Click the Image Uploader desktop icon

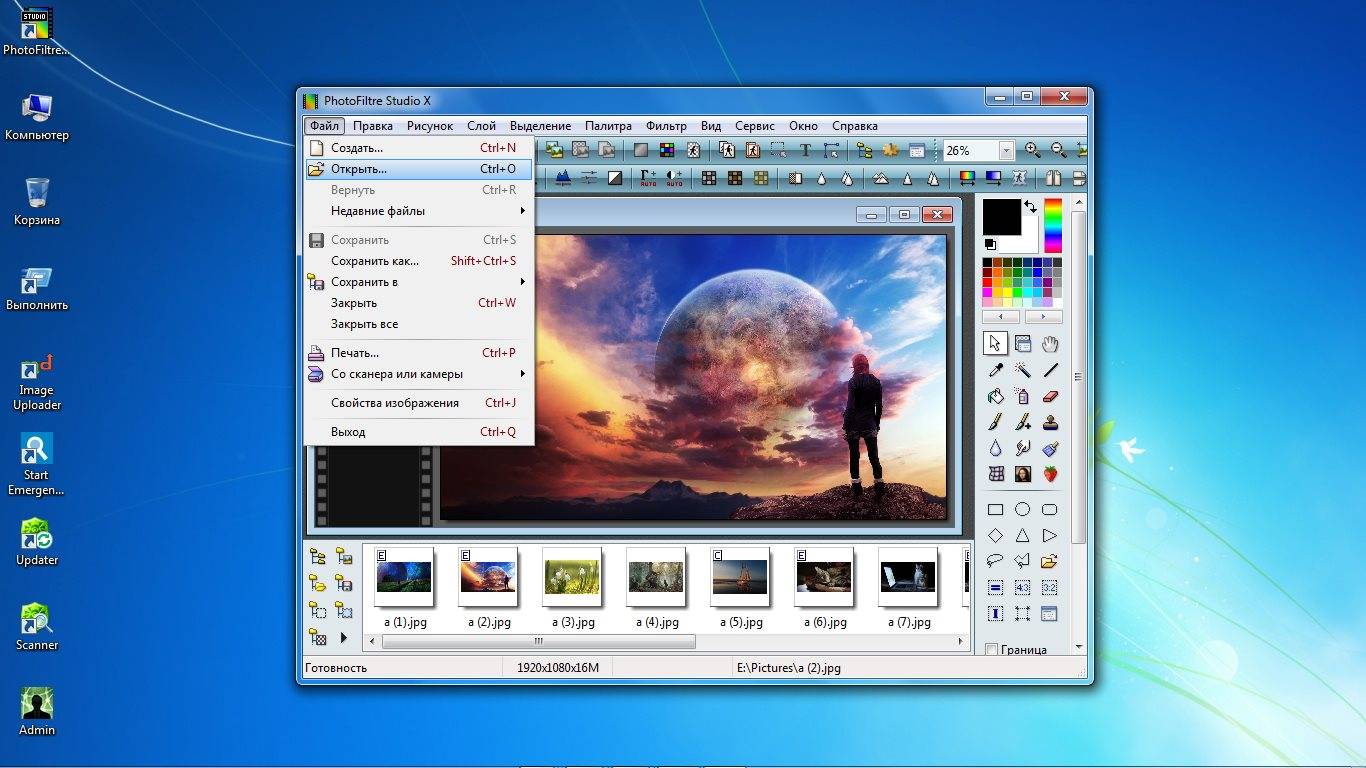(37, 382)
